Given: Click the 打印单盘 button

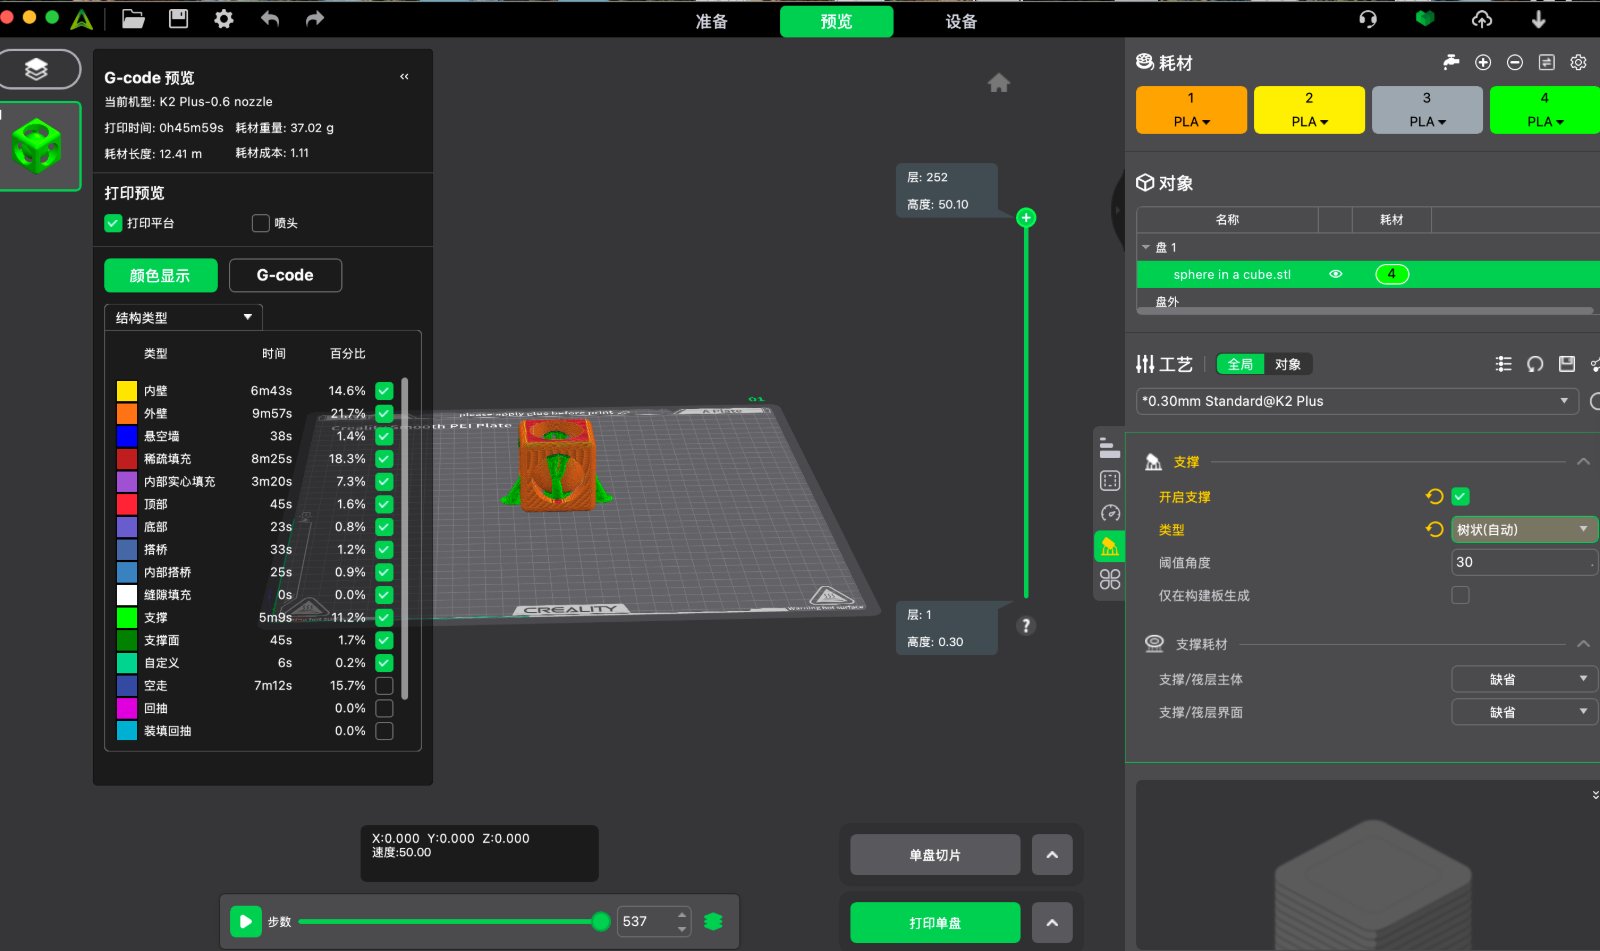Looking at the screenshot, I should pyautogui.click(x=935, y=923).
